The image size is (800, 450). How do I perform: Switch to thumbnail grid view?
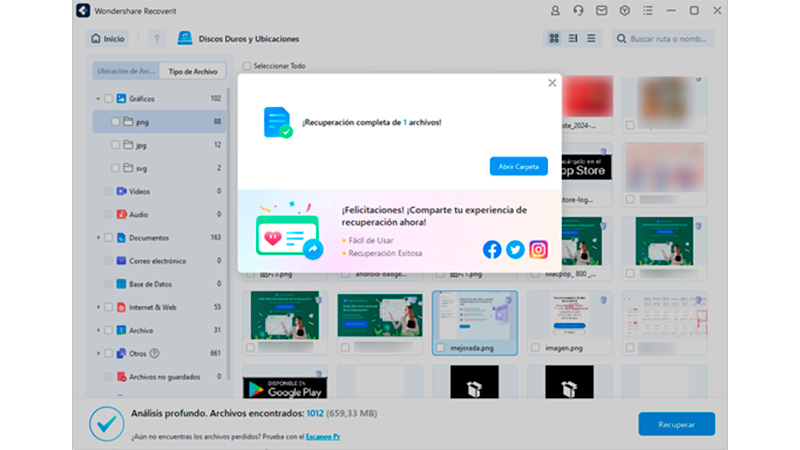tap(554, 39)
